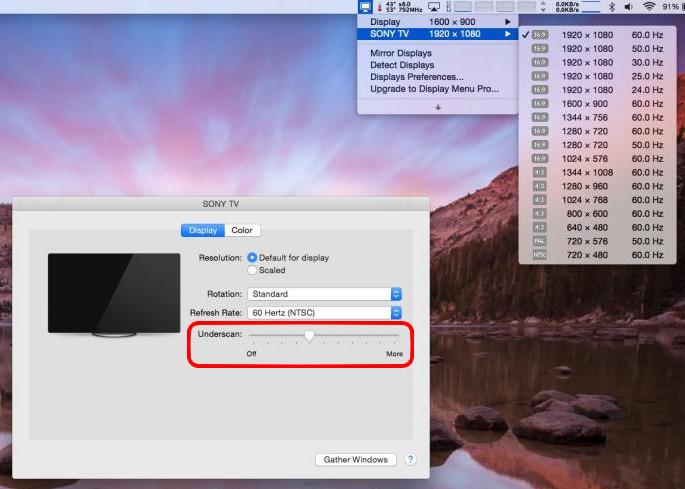This screenshot has height=489, width=685.
Task: Switch to the Color tab
Action: coord(241,230)
